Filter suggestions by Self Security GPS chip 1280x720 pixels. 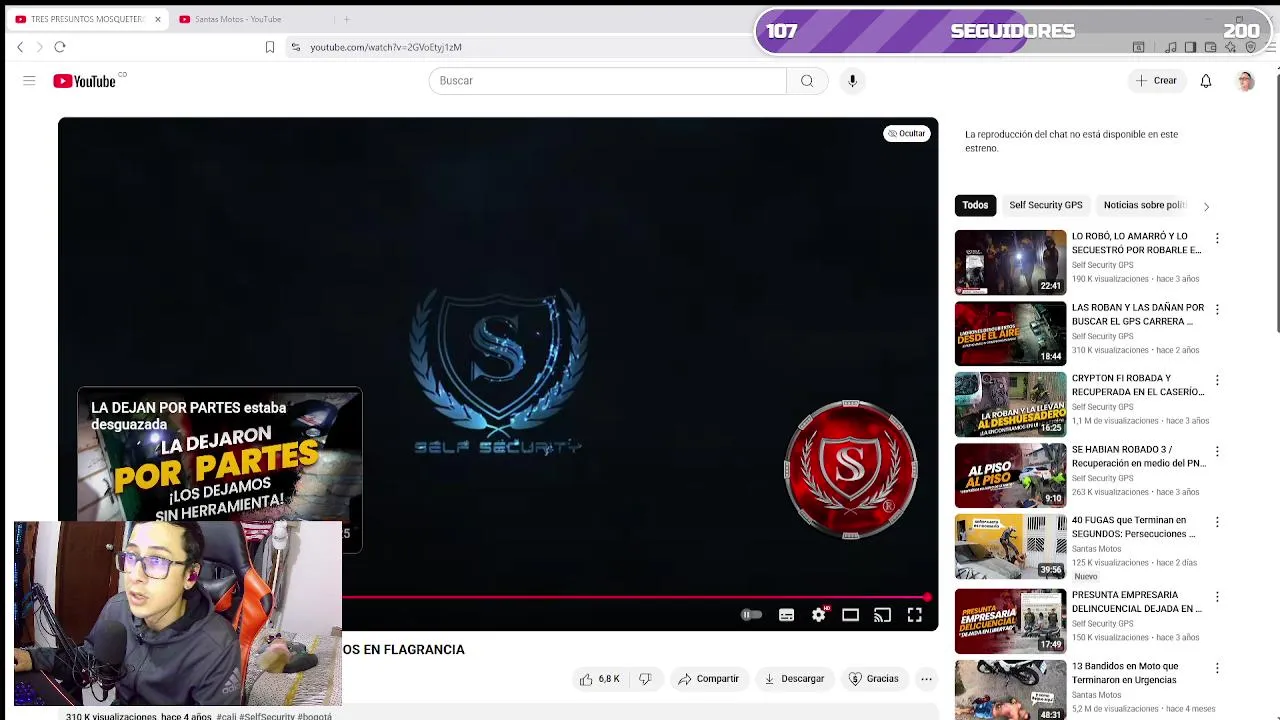(1046, 205)
